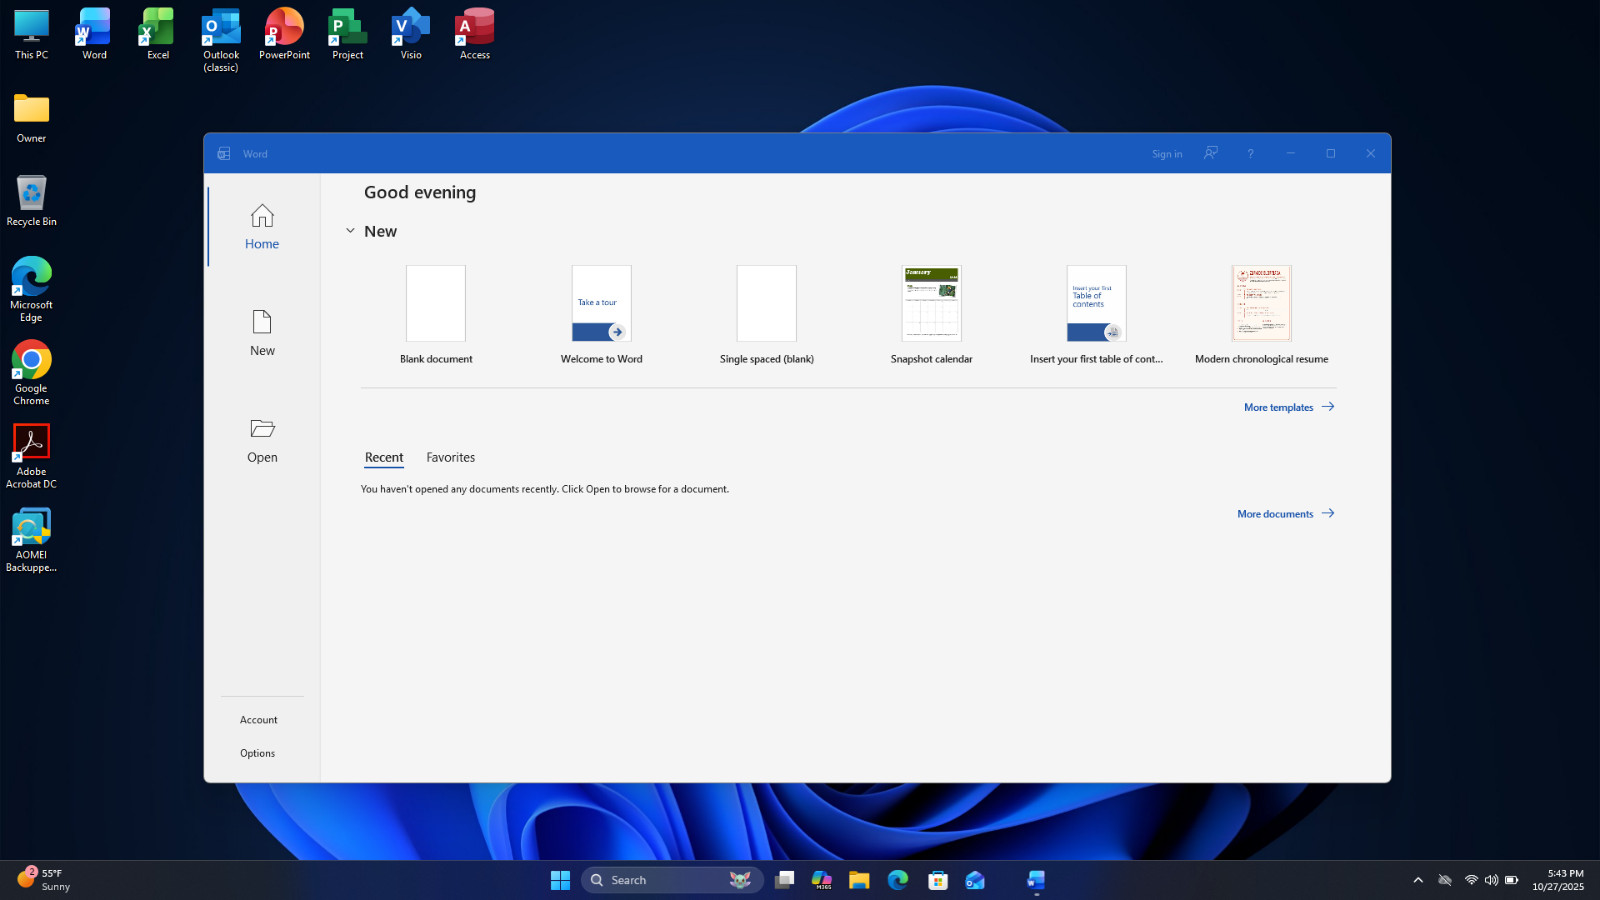Collapse the New section chevron
The image size is (1600, 900).
coord(350,231)
